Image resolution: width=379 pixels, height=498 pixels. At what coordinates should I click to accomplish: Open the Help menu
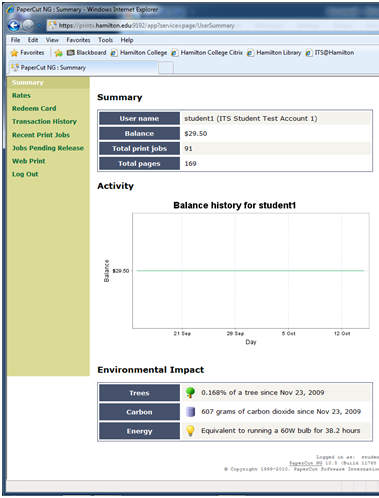point(127,40)
